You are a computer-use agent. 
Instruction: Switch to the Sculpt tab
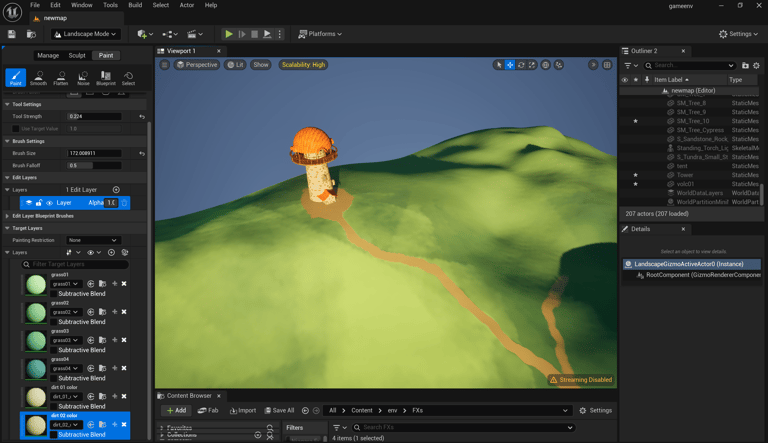click(77, 55)
